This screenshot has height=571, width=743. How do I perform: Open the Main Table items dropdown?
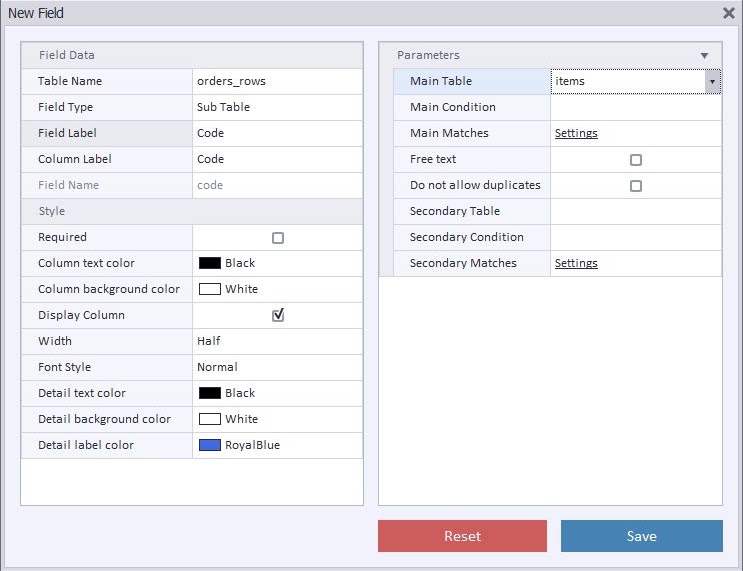(712, 81)
